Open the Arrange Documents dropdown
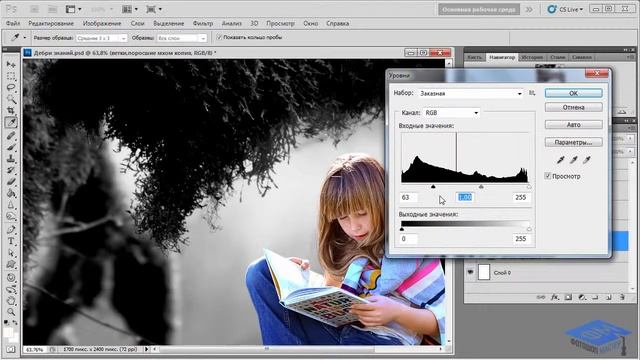640x360 pixels. point(130,9)
